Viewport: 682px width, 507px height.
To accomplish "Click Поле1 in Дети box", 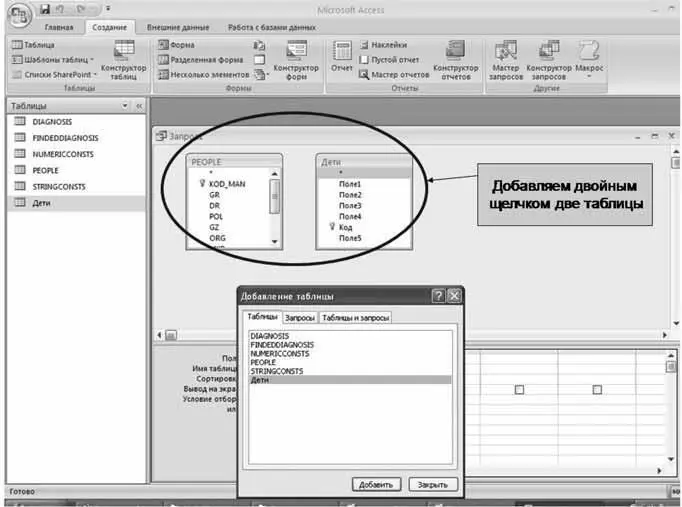I will coord(350,184).
